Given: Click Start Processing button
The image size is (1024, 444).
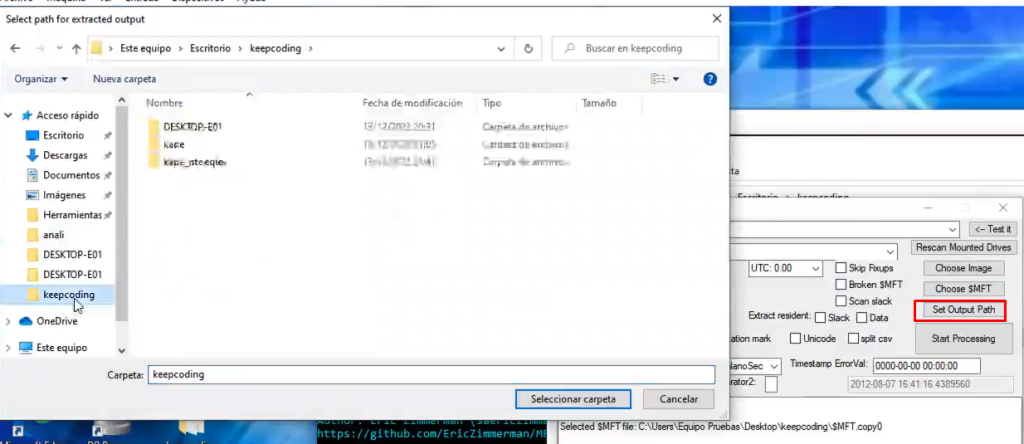Looking at the screenshot, I should tap(963, 339).
